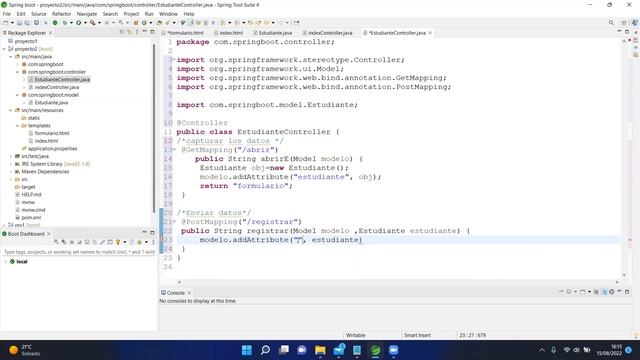Open File Explorer from taskbar

(320, 350)
